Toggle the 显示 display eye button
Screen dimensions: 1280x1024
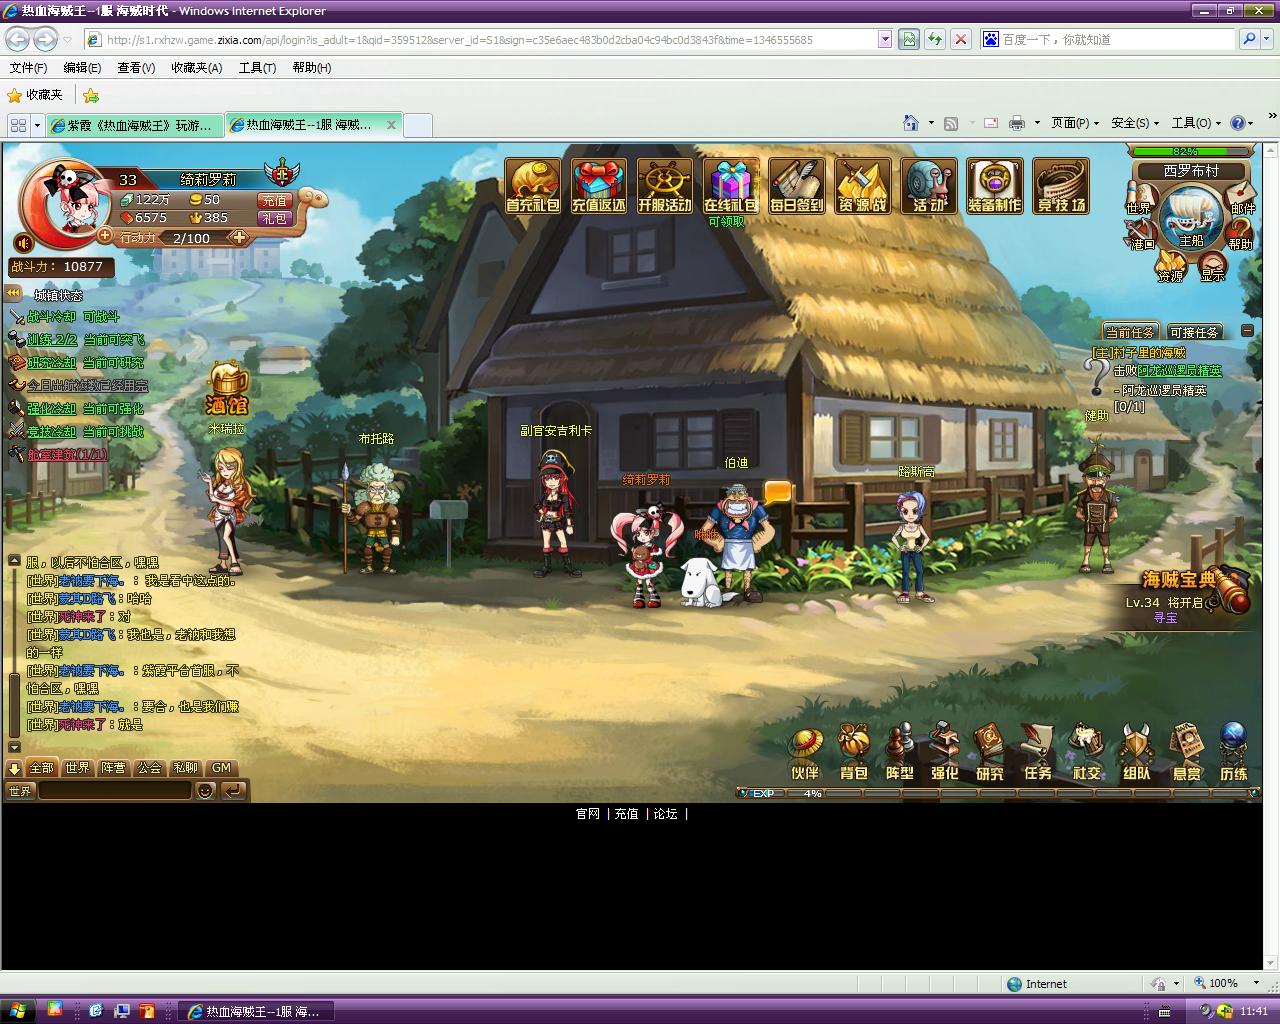[x=1212, y=267]
